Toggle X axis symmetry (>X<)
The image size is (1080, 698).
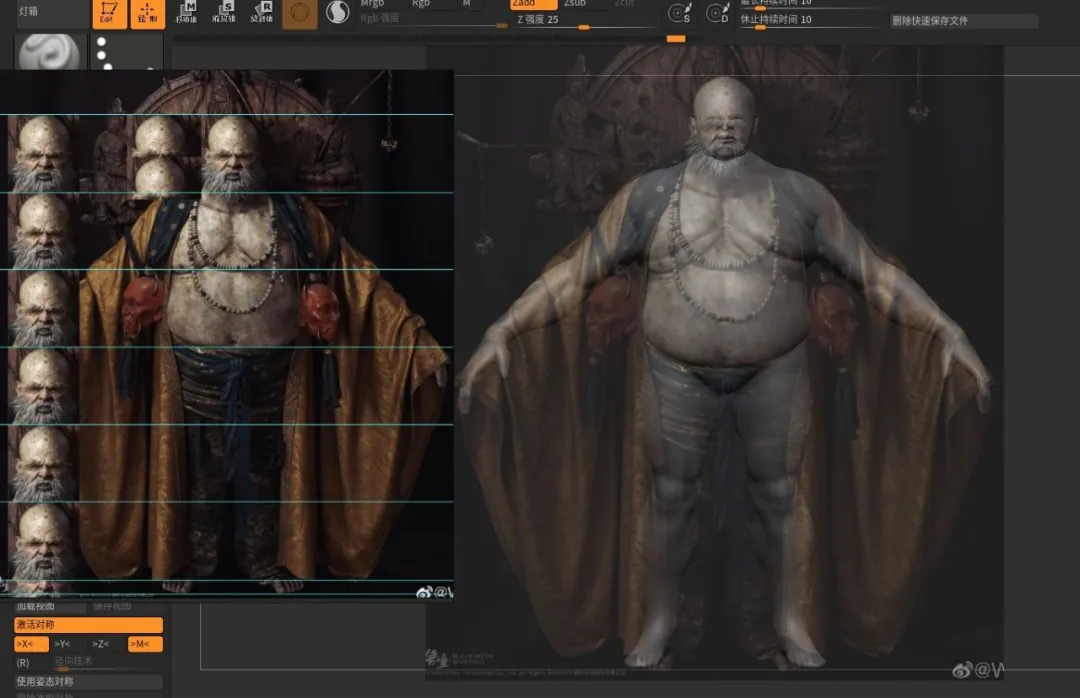coord(31,644)
